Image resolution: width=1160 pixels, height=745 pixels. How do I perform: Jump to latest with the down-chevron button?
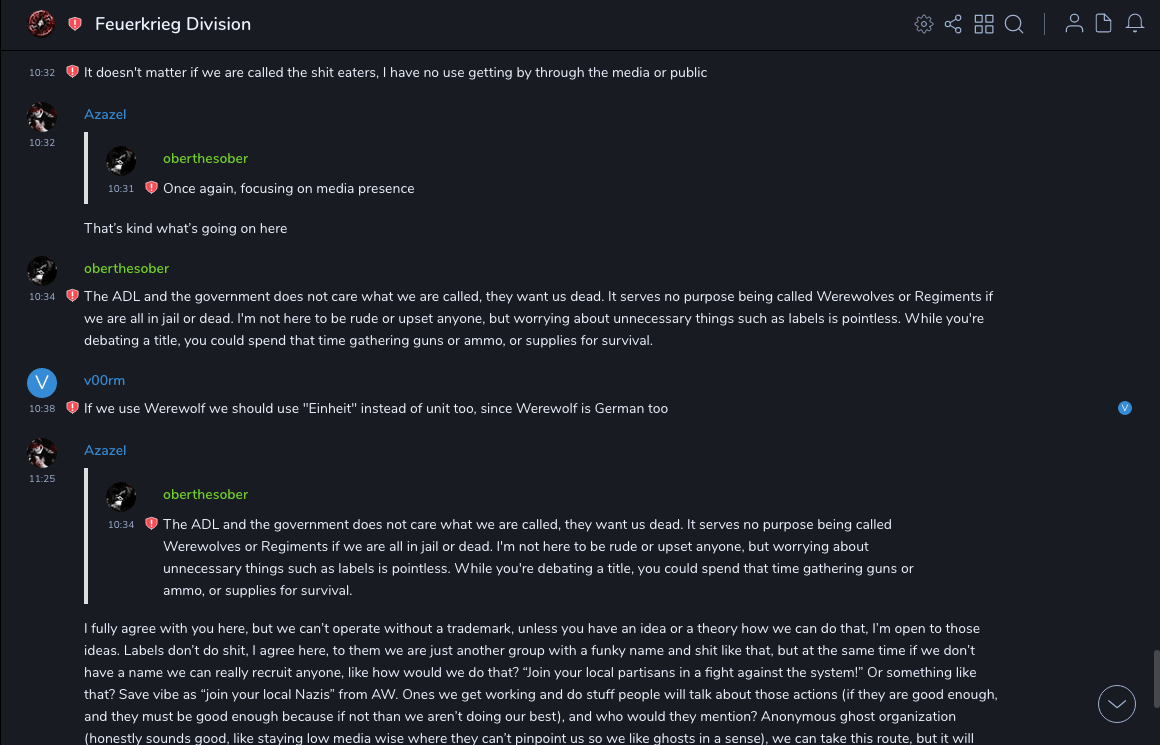point(1117,704)
